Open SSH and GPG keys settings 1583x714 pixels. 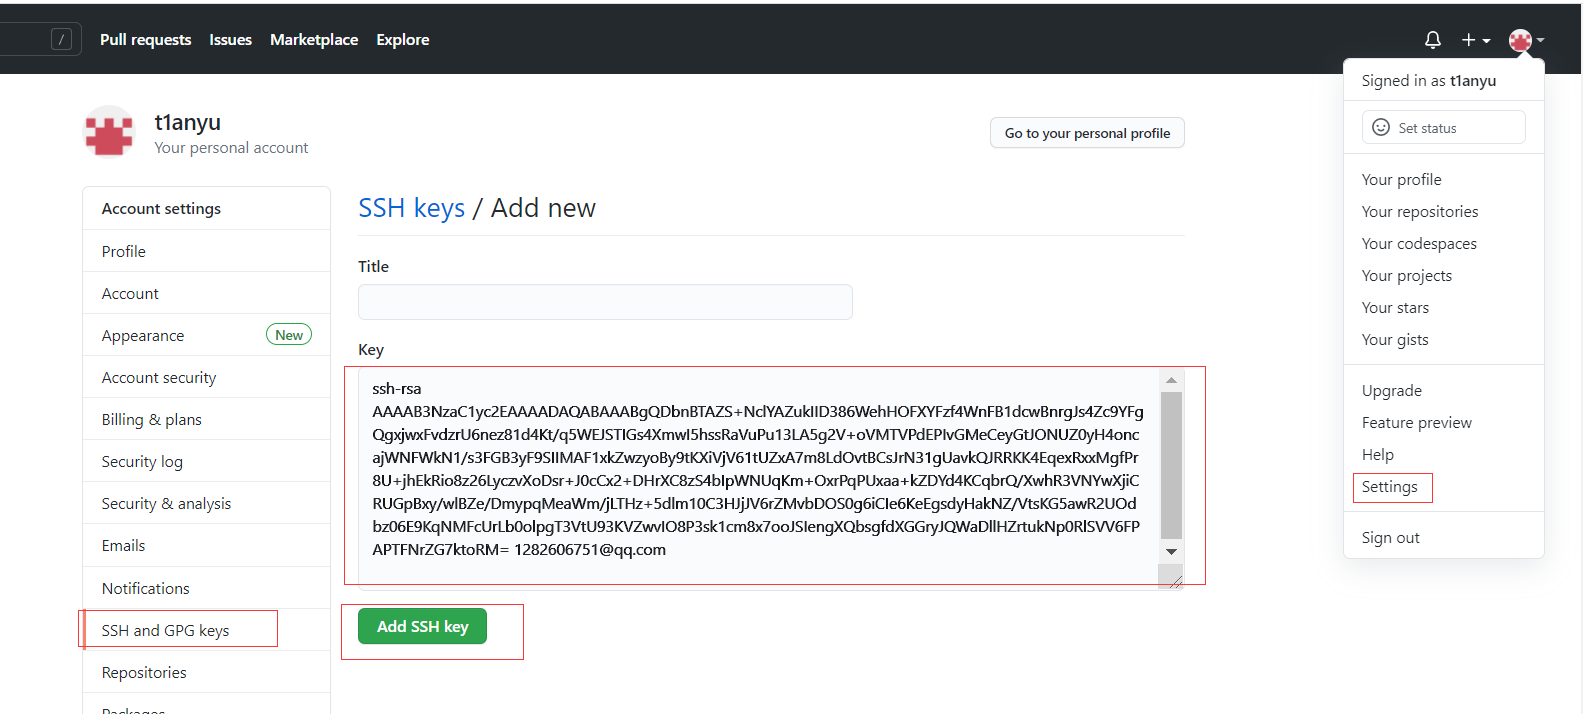click(166, 630)
